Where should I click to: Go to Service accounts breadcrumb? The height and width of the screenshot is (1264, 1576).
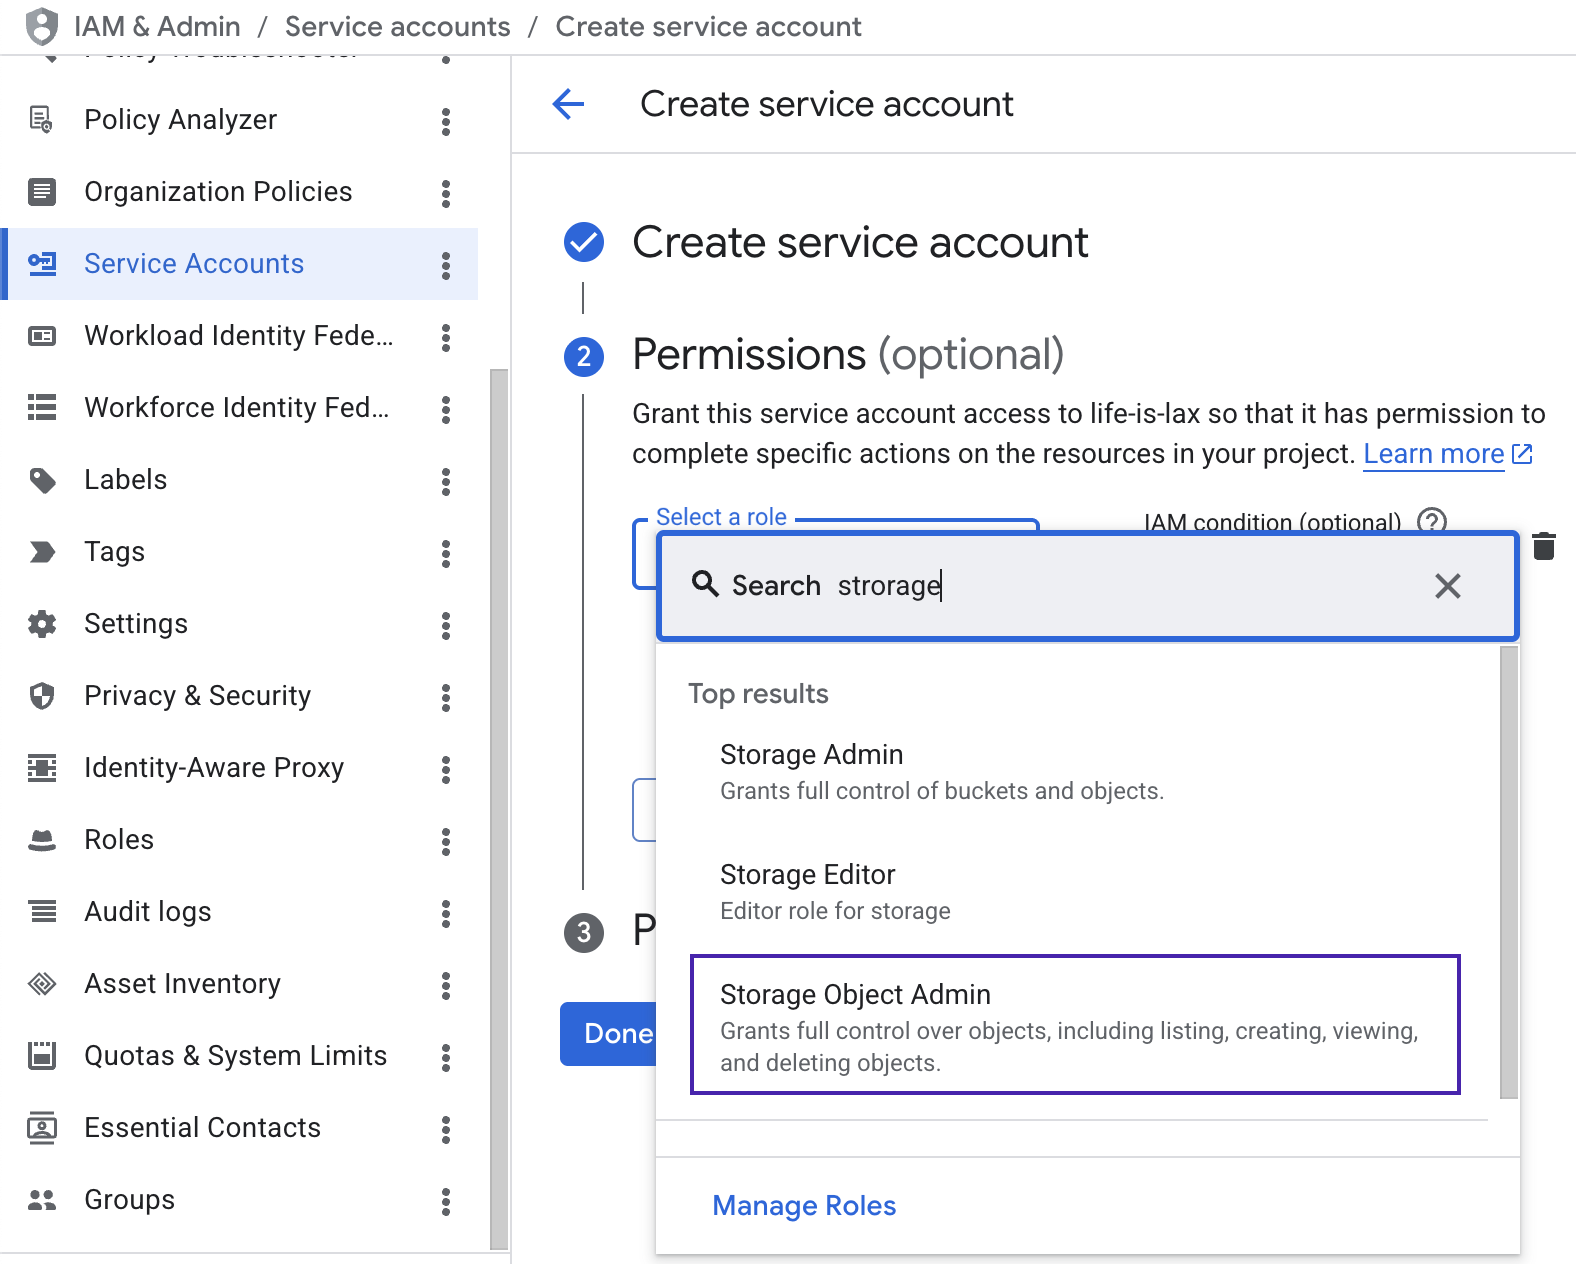pyautogui.click(x=398, y=27)
